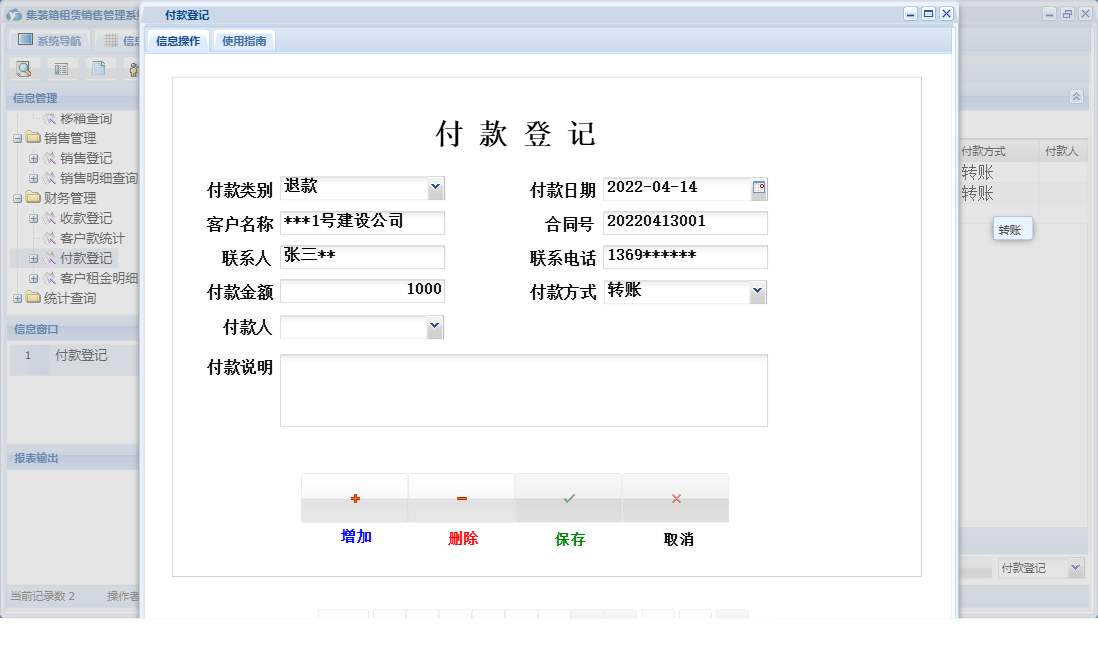This screenshot has height=655, width=1098.
Task: Open the 付款人 dropdown
Action: [434, 327]
